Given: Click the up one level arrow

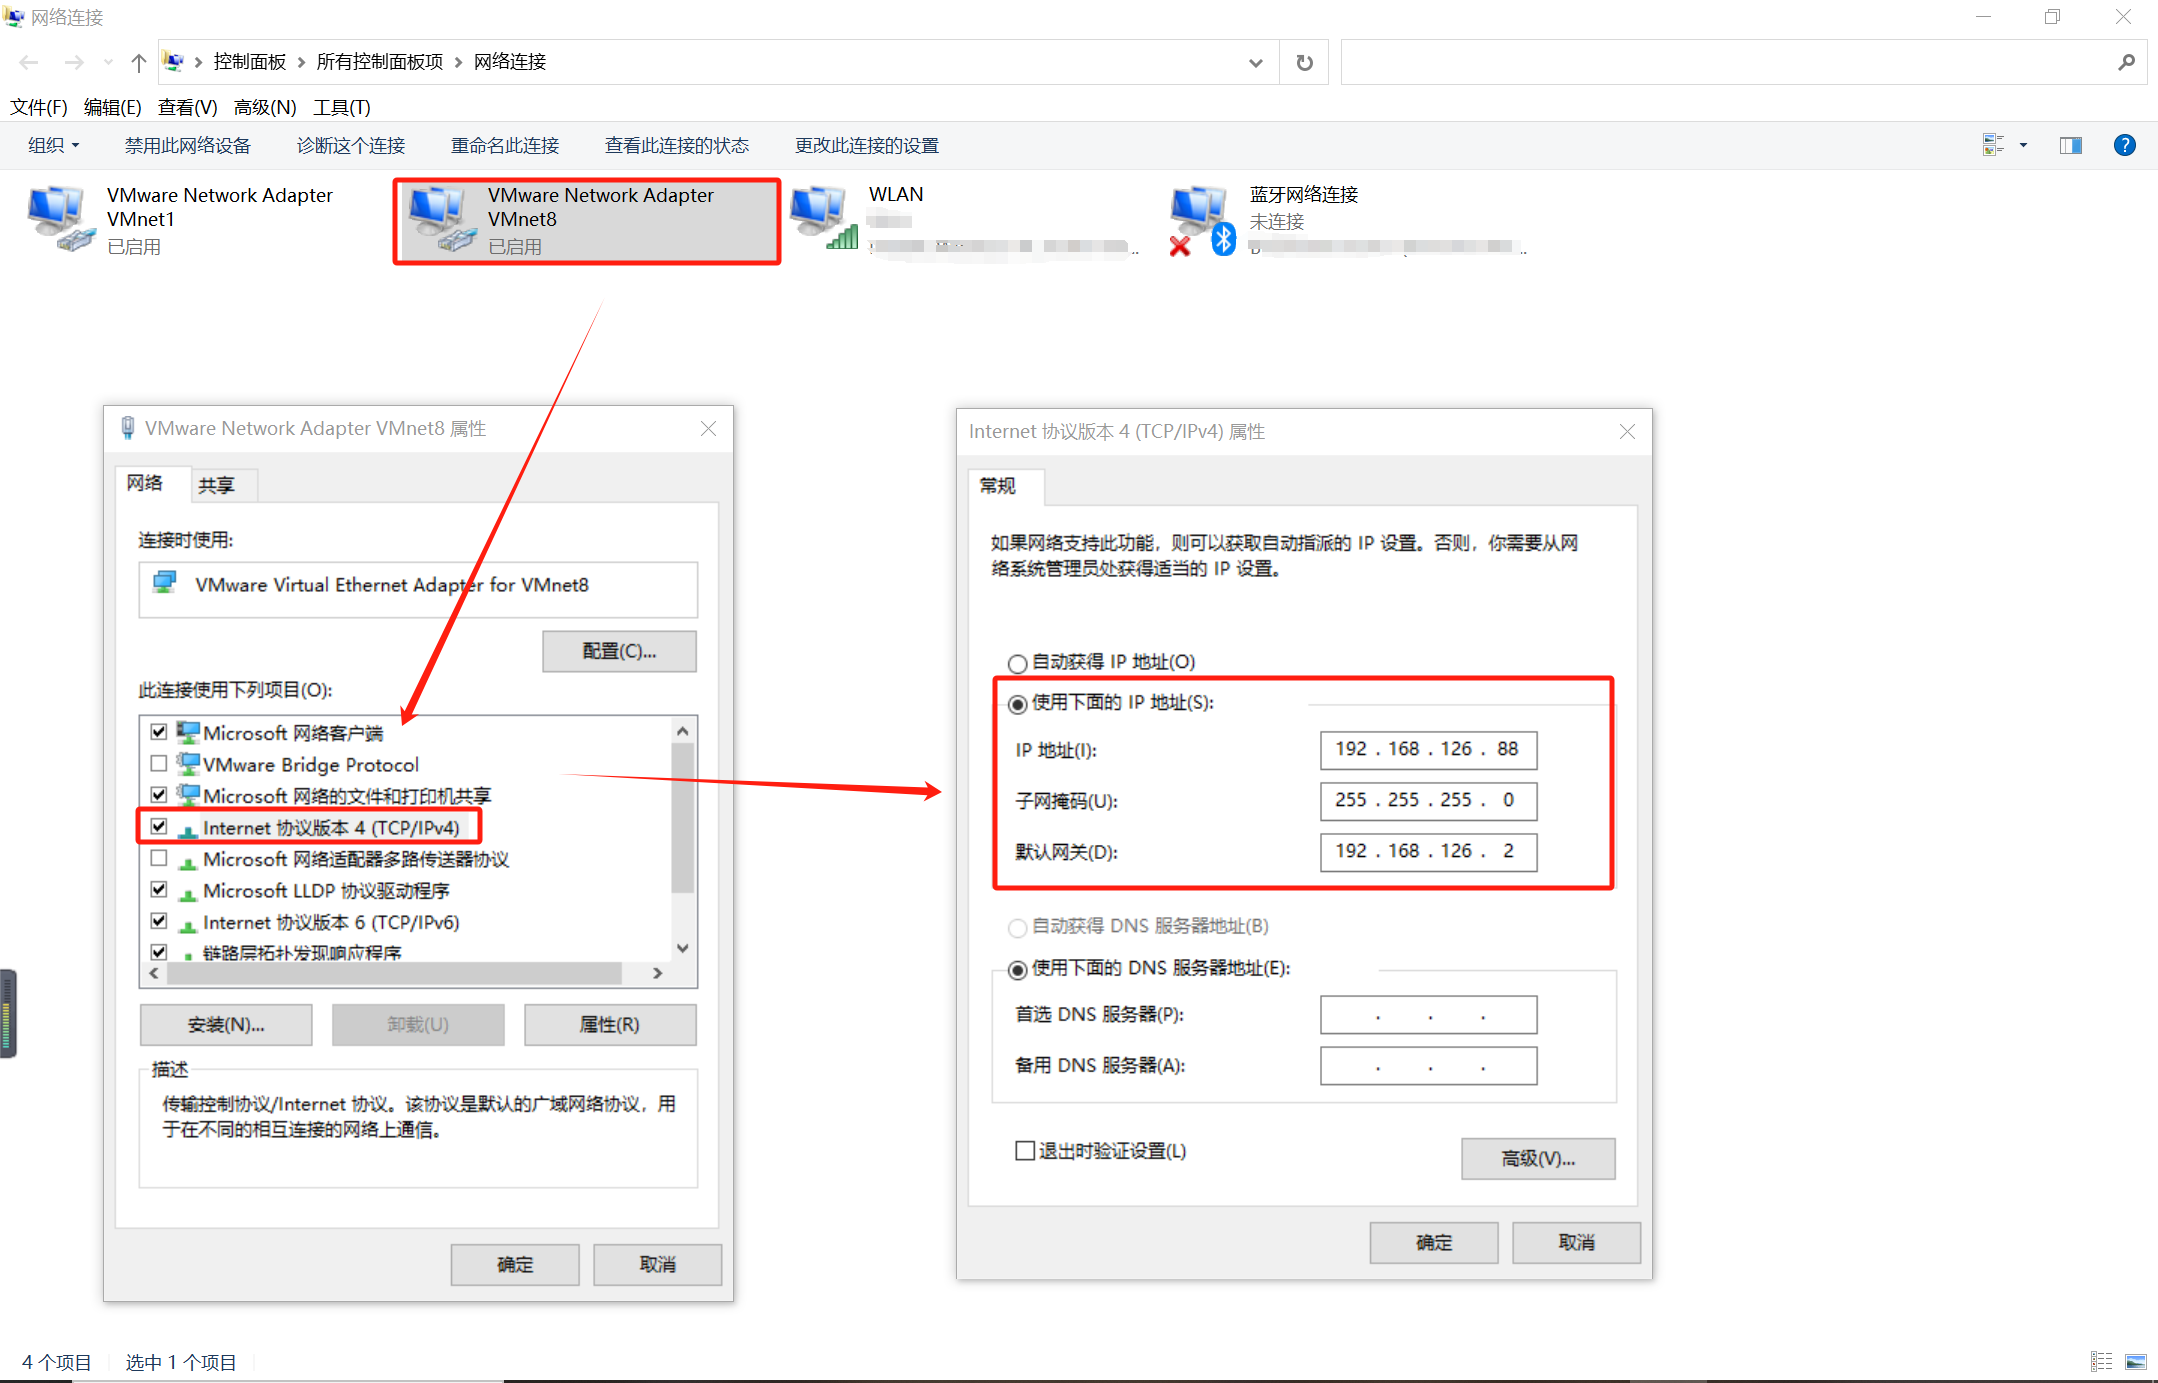Looking at the screenshot, I should [x=139, y=63].
